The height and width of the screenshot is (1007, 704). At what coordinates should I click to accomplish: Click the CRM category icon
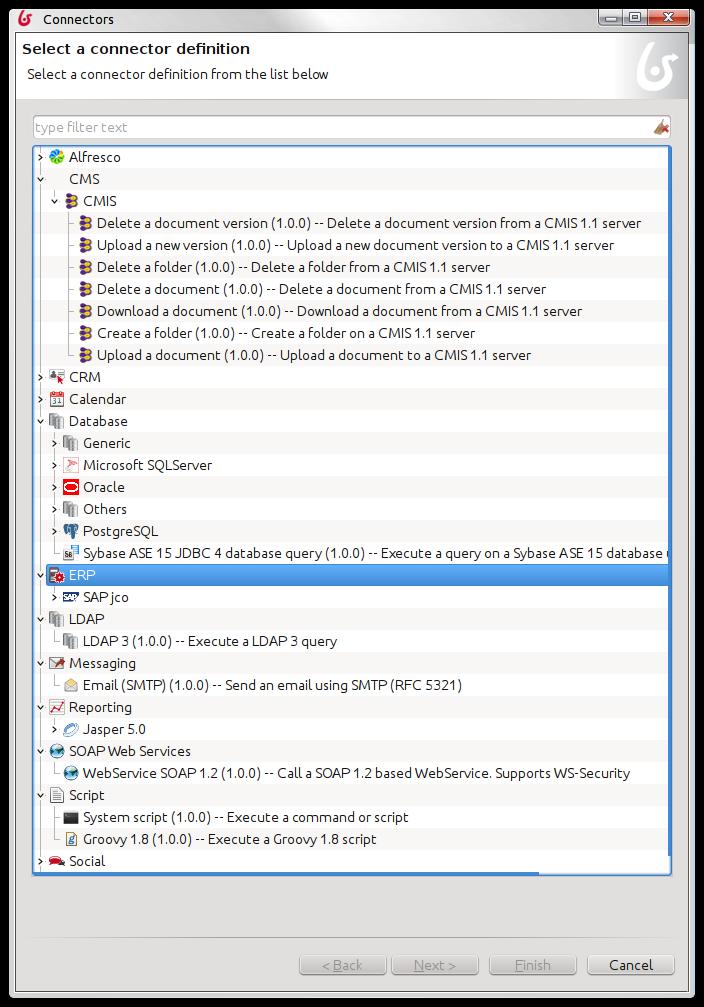pos(57,377)
